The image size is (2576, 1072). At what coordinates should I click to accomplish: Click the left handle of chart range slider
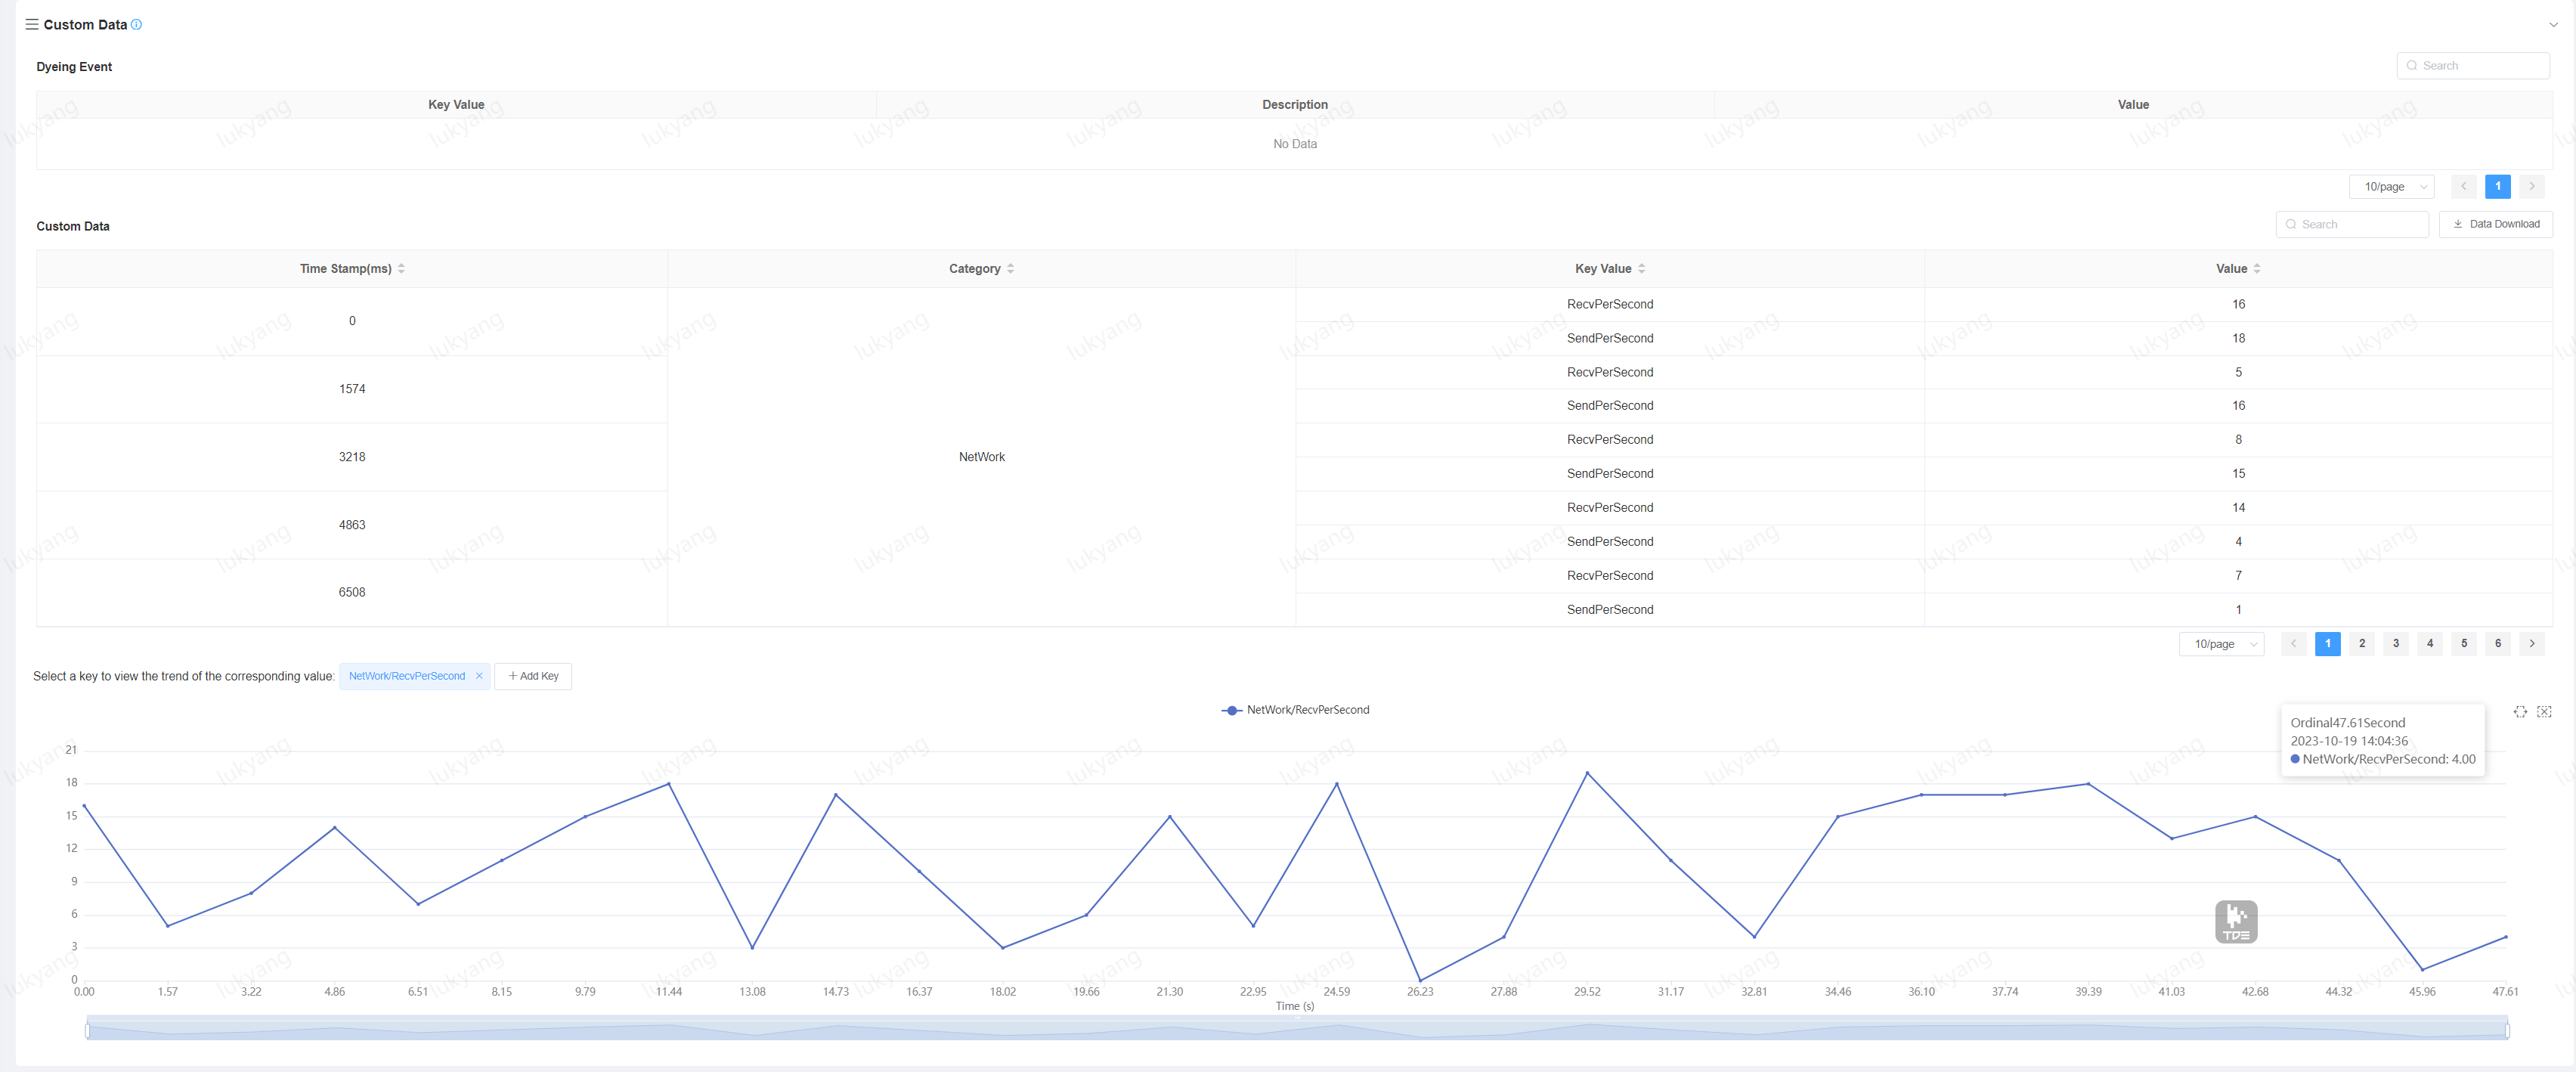pos(88,1030)
